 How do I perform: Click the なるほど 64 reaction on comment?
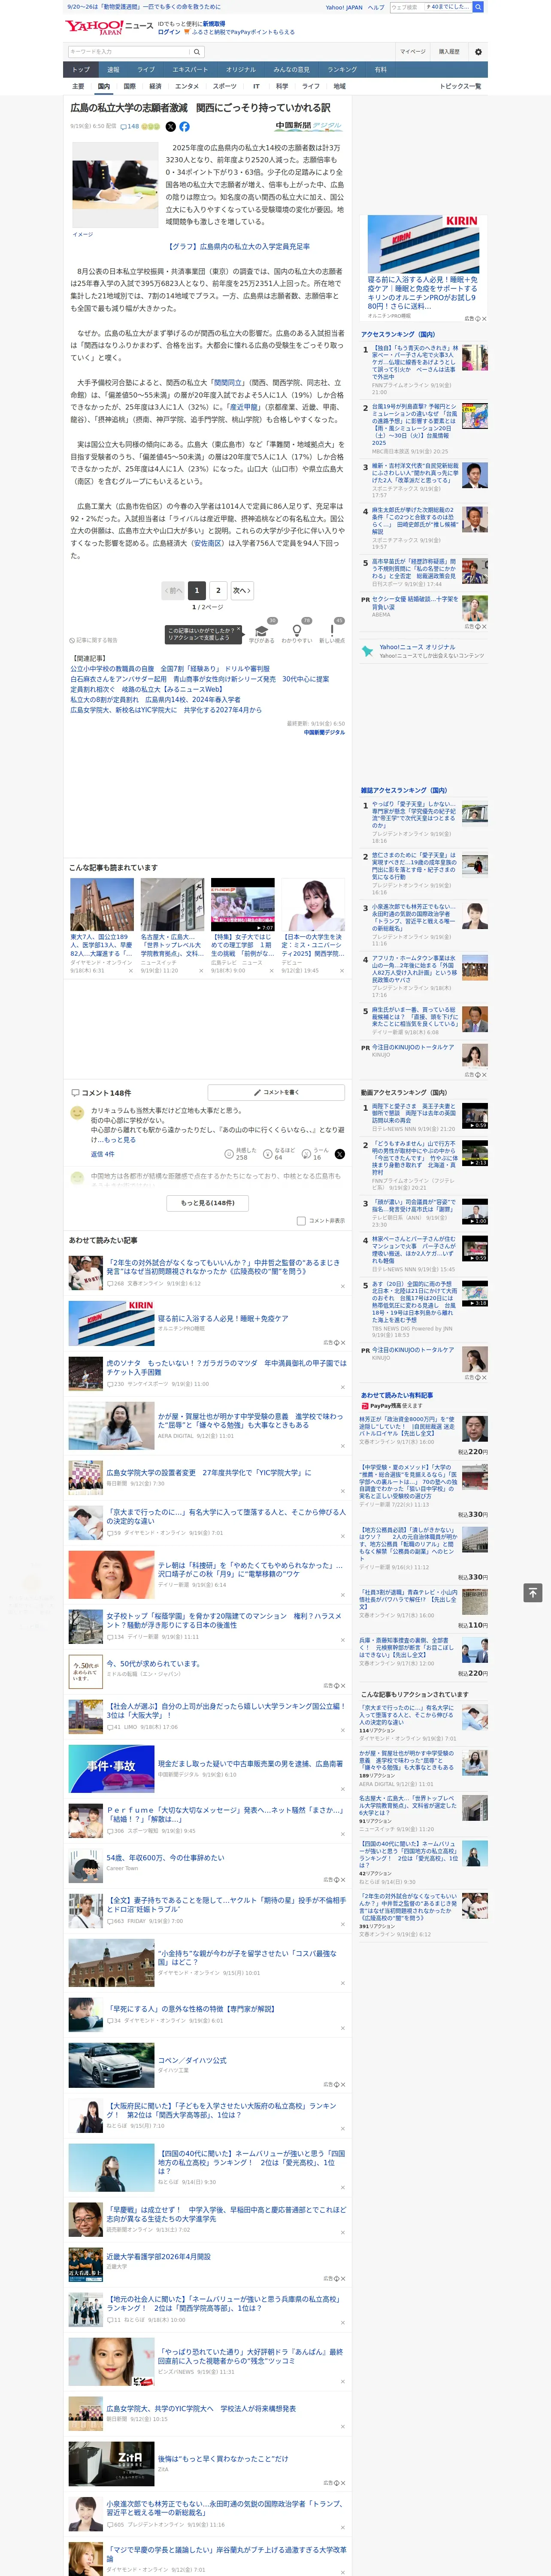point(279,1154)
